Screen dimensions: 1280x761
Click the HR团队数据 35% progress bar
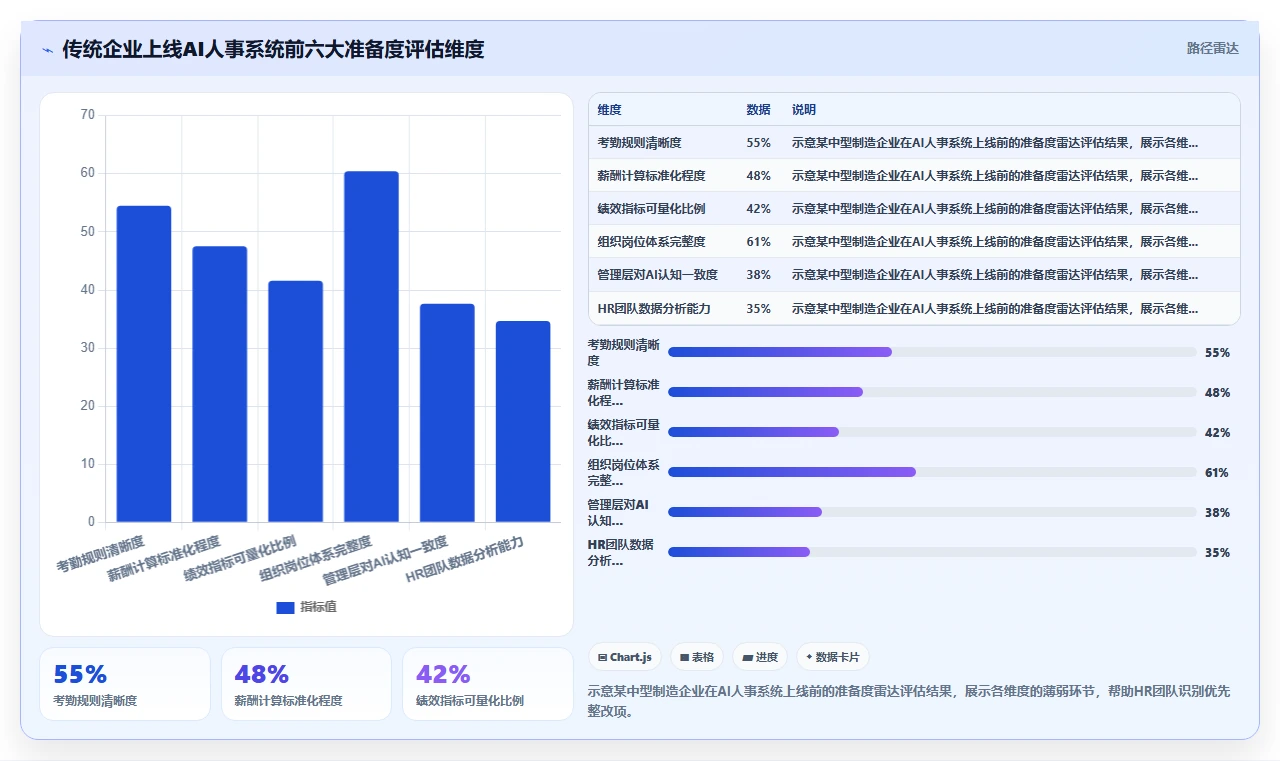[x=932, y=552]
